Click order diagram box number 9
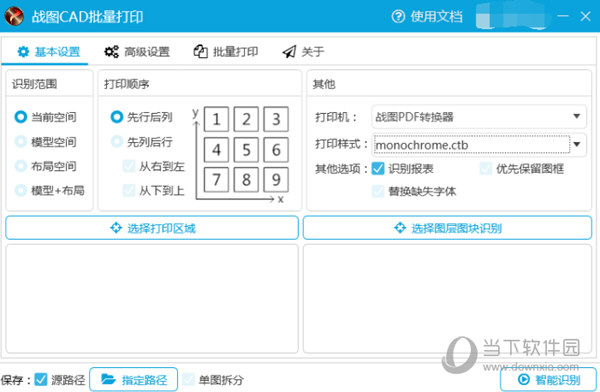This screenshot has height=392, width=600. (276, 179)
